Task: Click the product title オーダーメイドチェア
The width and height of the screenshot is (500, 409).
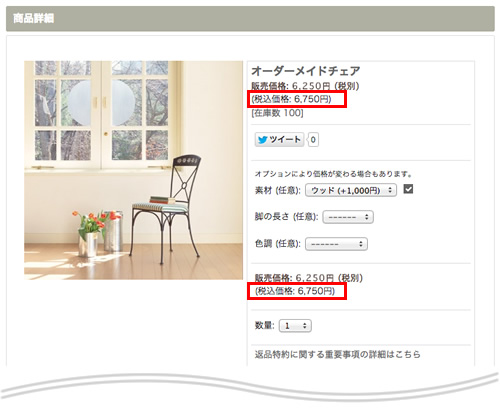Action: point(306,71)
